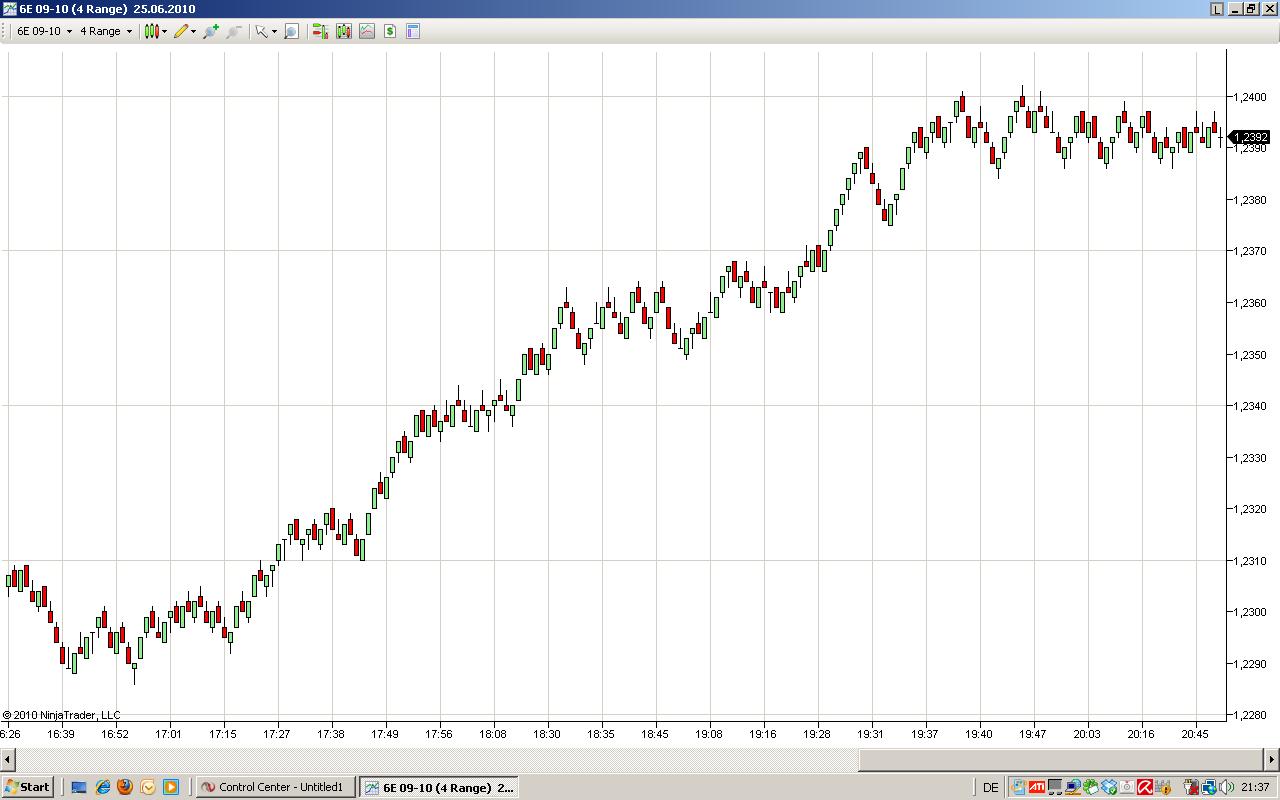Click the safely remove hardware tray icon
Viewport: 1280px width, 800px height.
[1191, 787]
